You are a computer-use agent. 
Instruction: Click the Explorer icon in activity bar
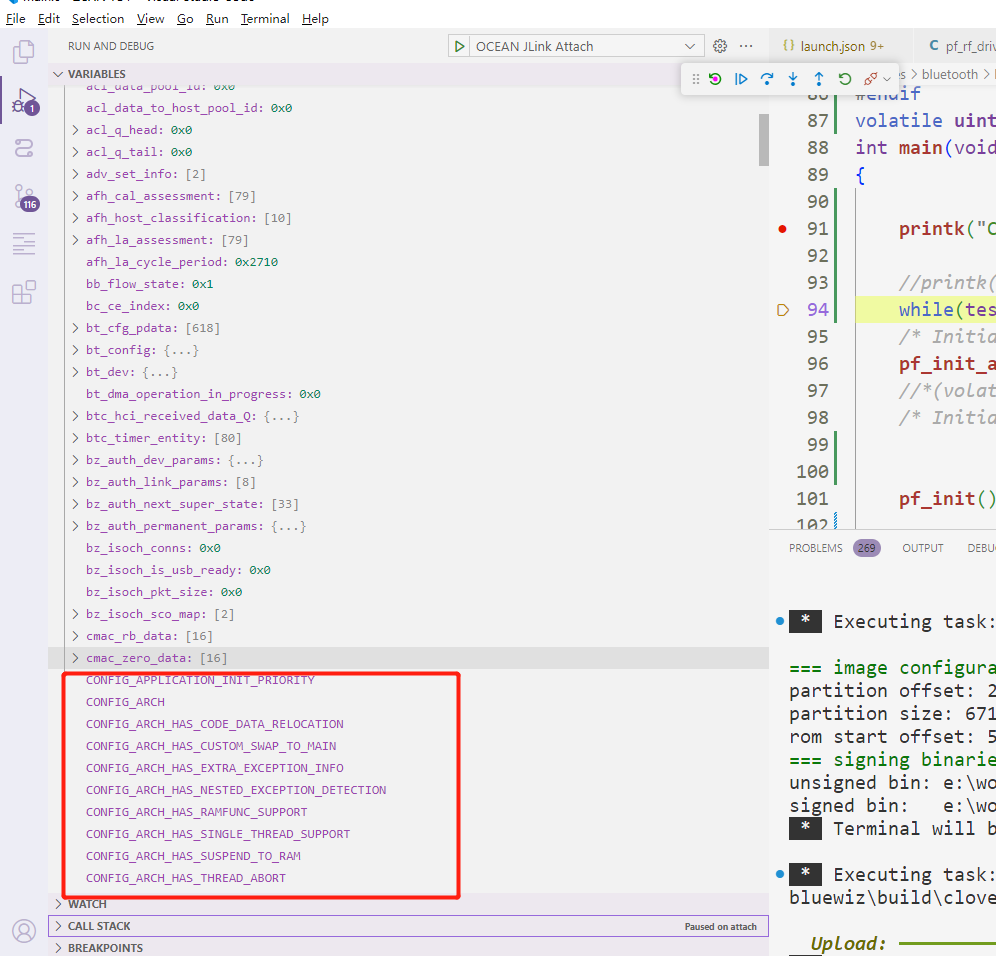23,52
